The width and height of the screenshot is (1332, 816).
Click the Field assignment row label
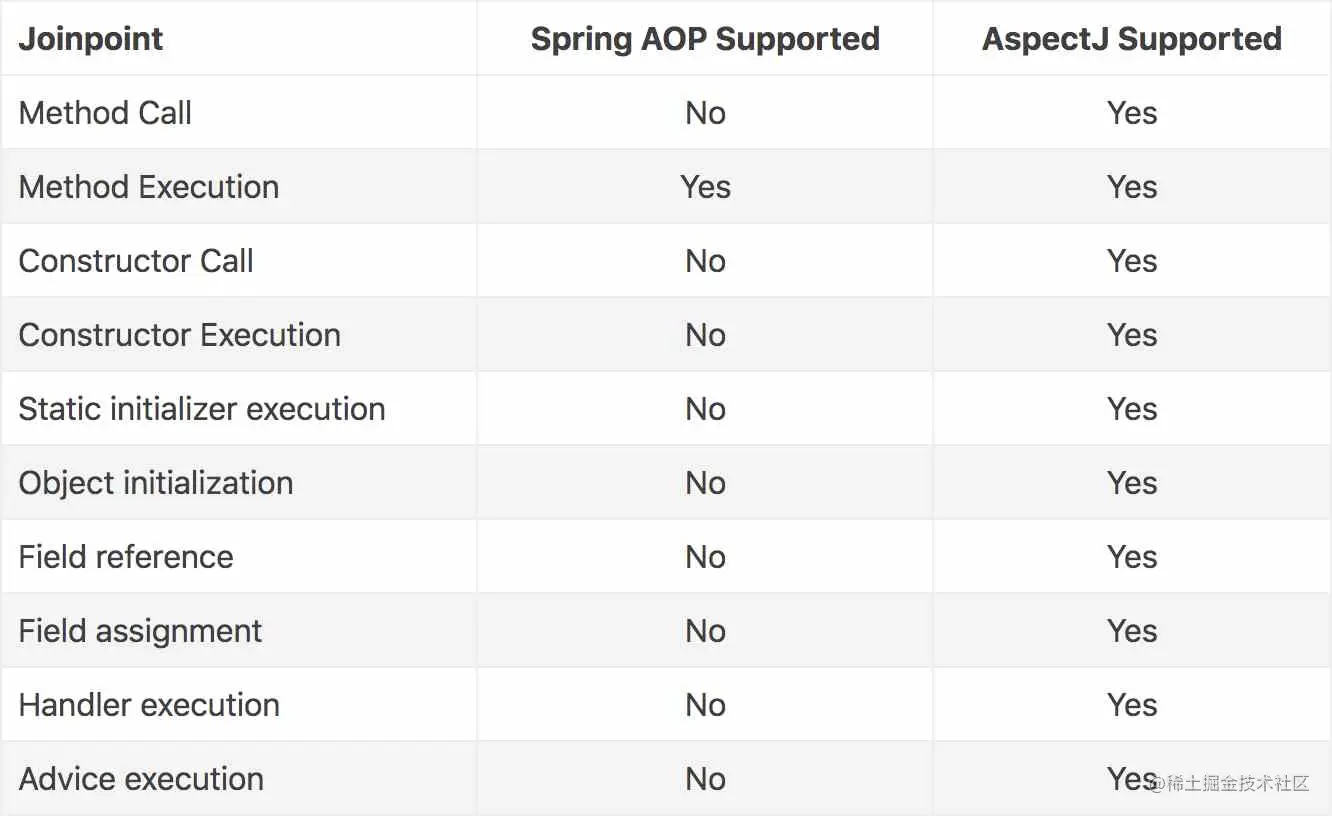point(140,631)
